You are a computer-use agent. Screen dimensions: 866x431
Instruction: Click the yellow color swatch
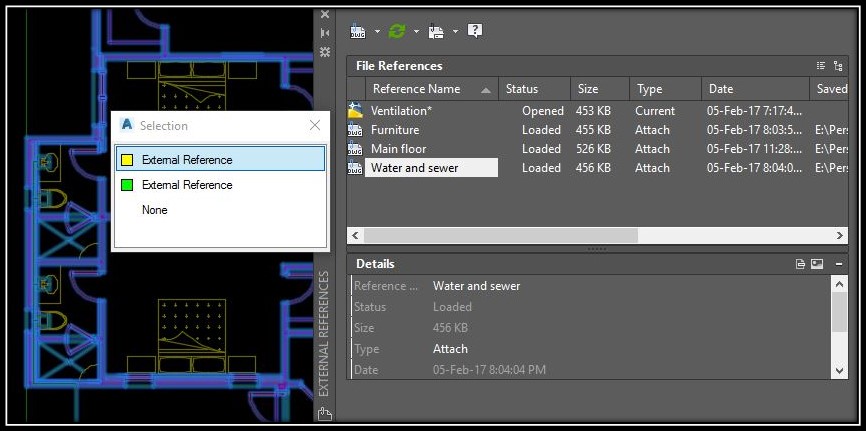pos(127,160)
